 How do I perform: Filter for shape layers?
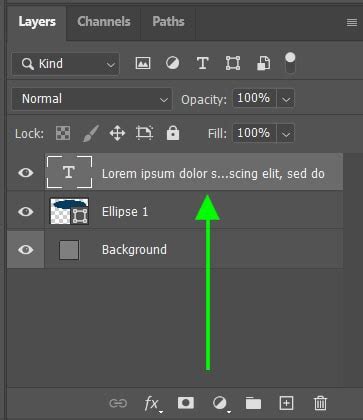[x=233, y=63]
